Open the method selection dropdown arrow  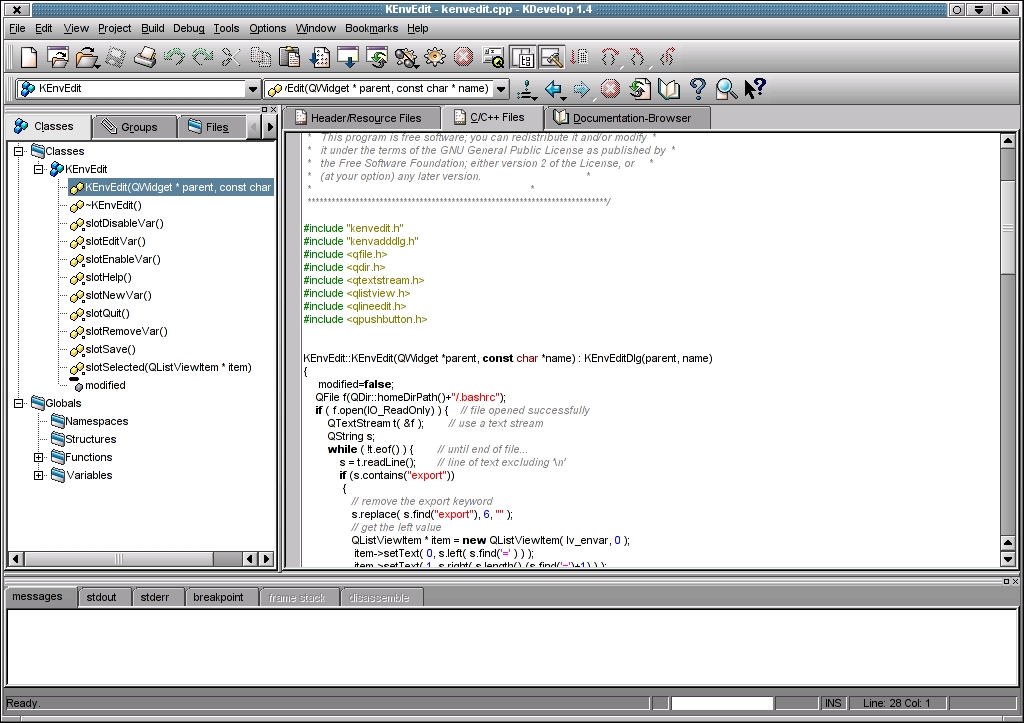coord(501,89)
